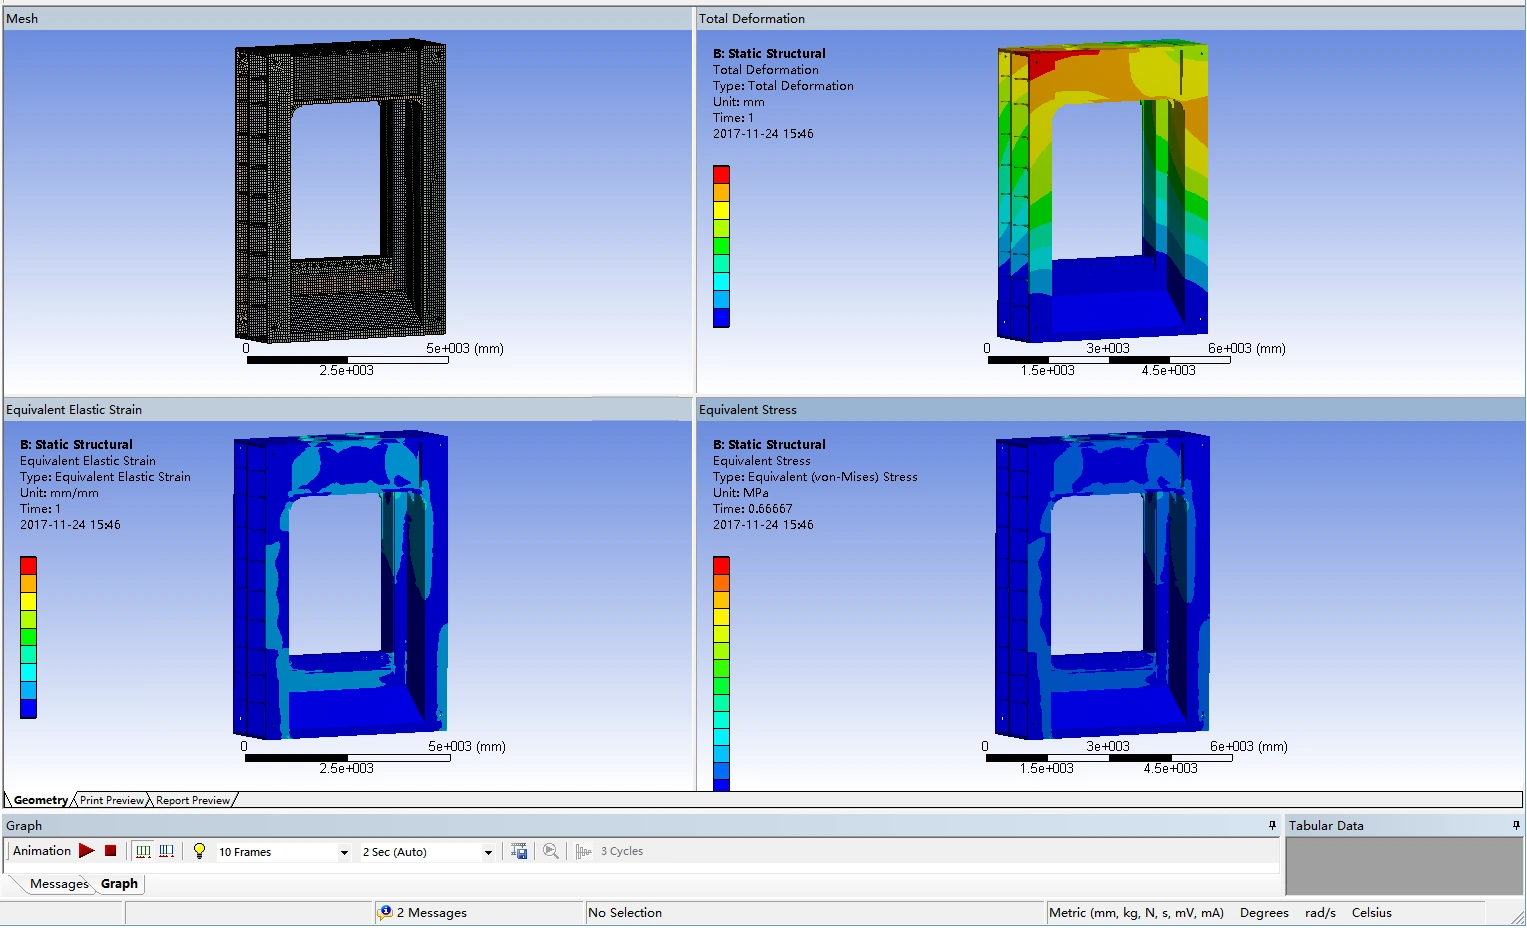Play the result animation

click(x=87, y=851)
